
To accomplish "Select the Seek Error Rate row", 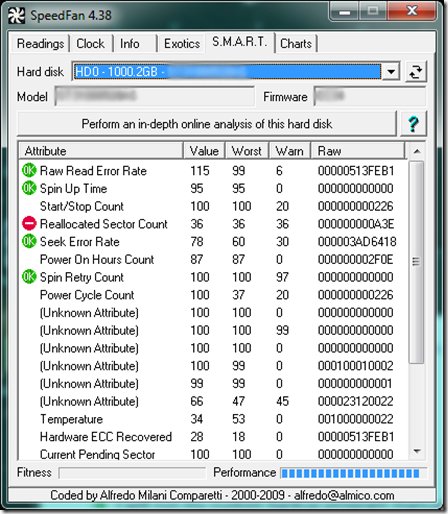I will [x=213, y=241].
